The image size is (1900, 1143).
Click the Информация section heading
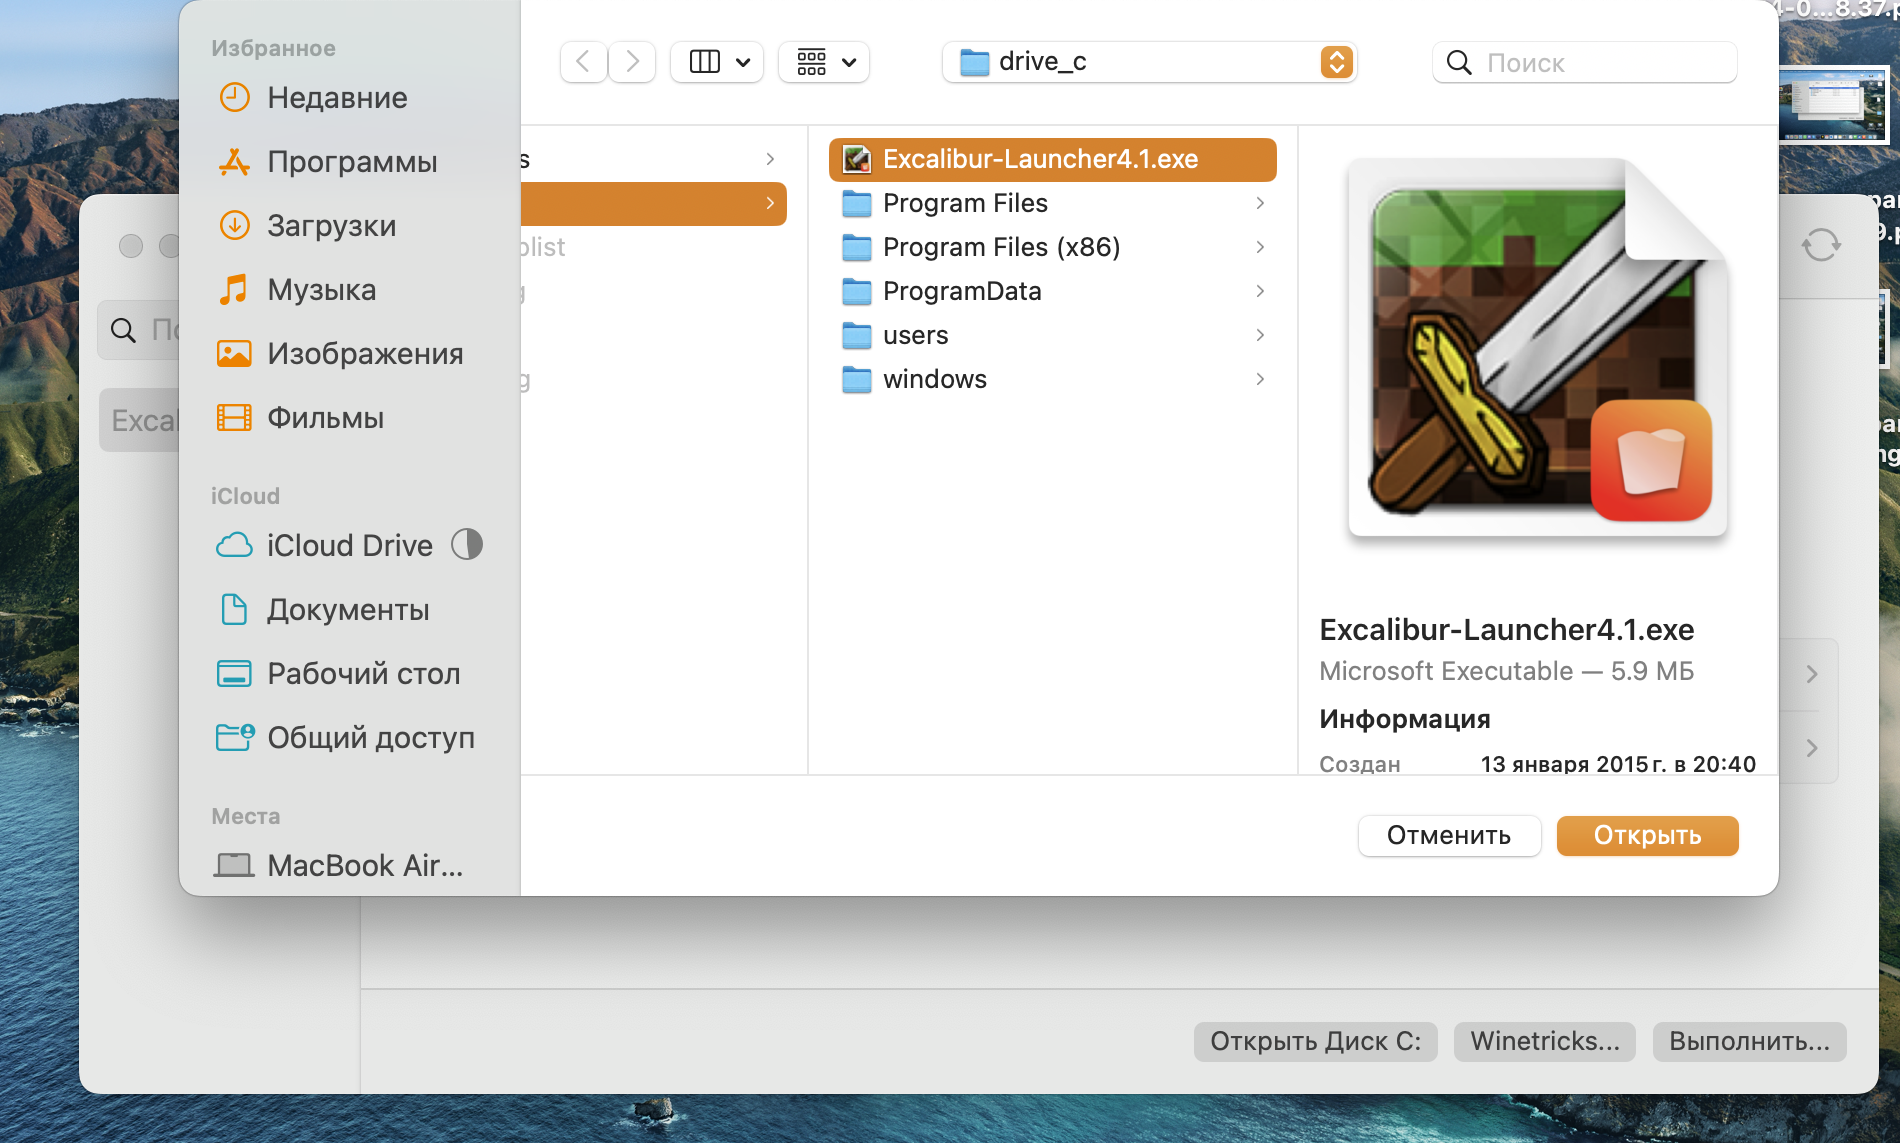coord(1405,719)
